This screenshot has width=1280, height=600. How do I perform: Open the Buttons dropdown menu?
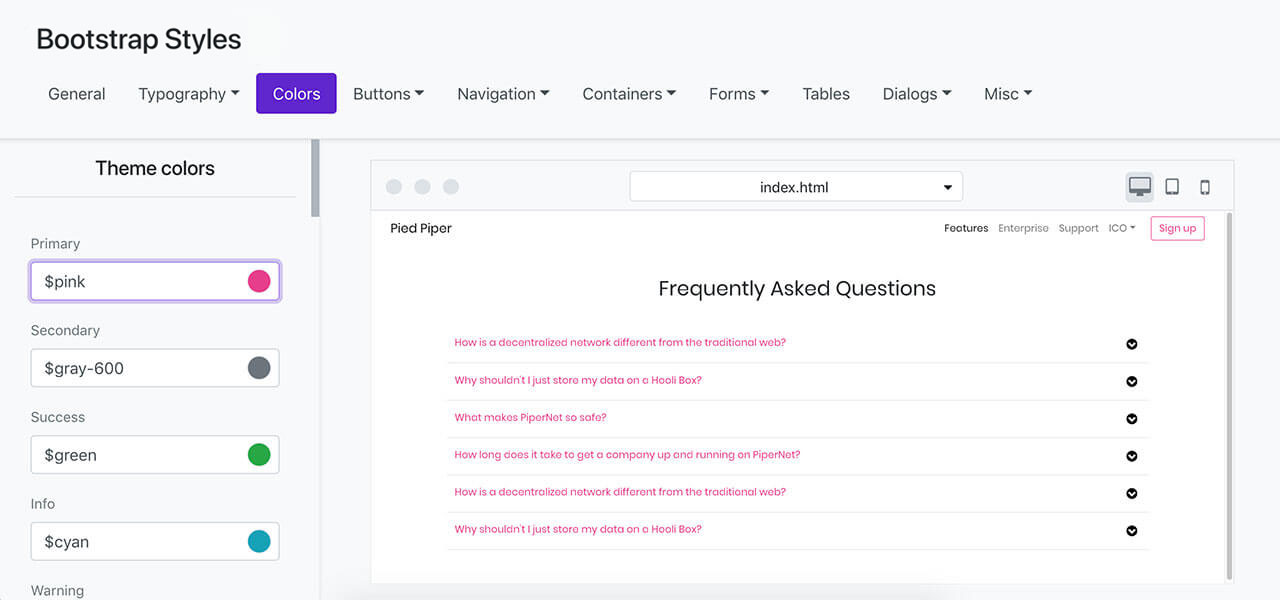point(389,94)
